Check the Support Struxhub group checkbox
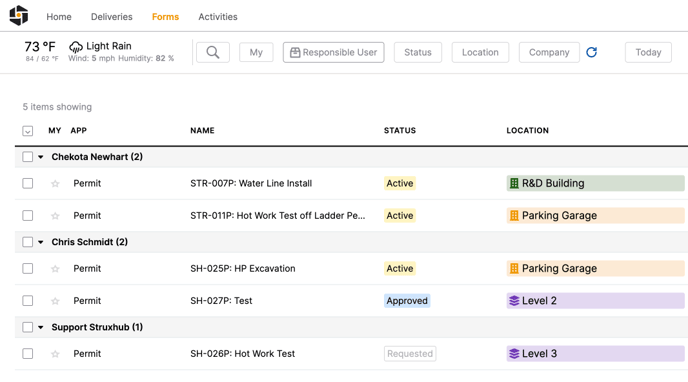 coord(28,327)
